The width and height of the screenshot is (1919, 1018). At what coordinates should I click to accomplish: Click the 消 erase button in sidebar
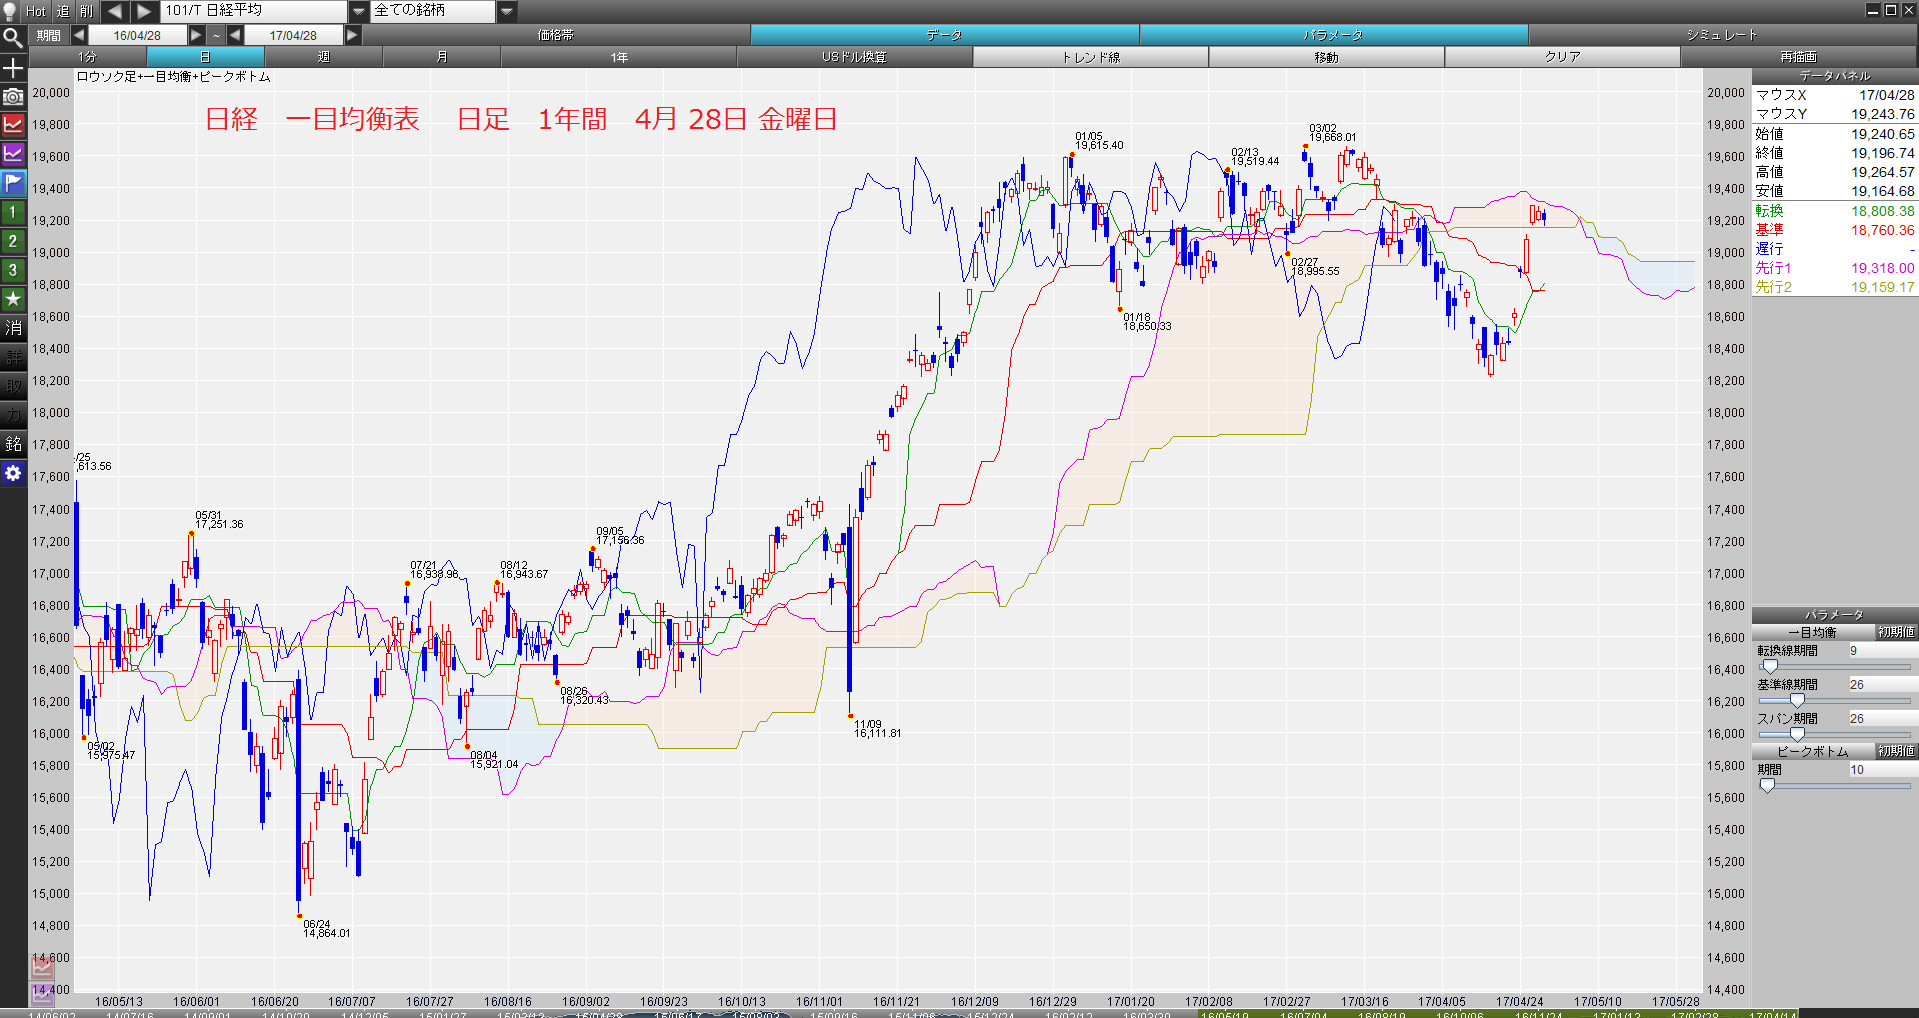[x=13, y=328]
